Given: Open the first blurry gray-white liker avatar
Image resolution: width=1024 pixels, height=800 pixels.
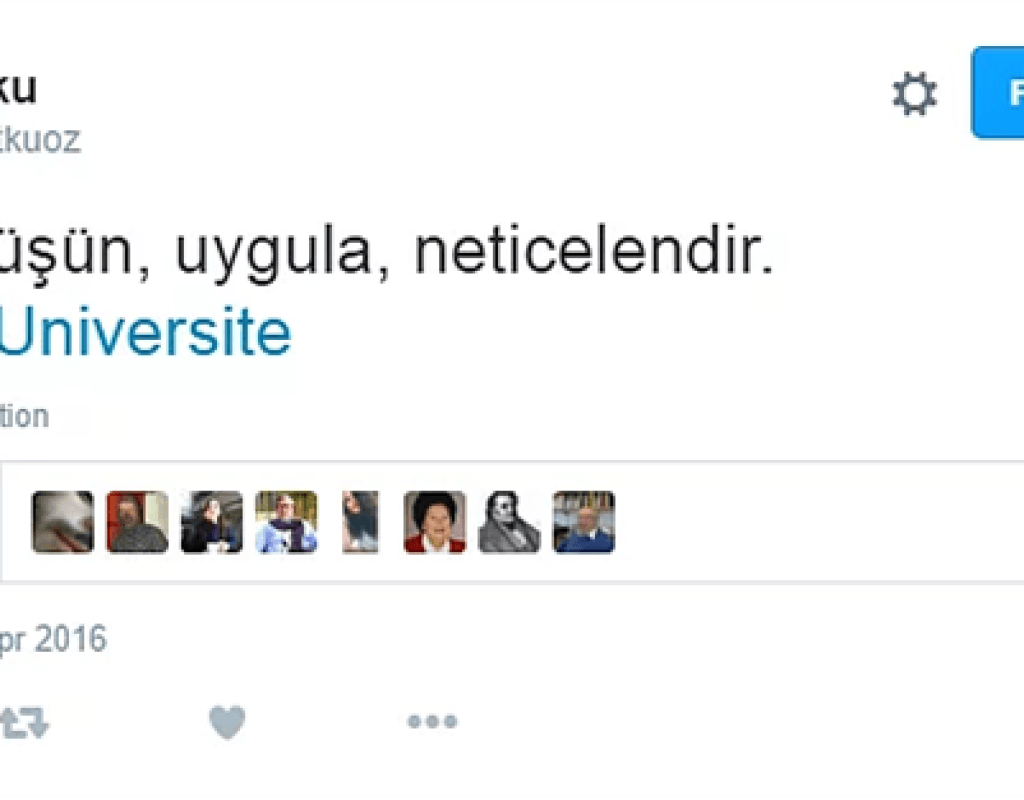Looking at the screenshot, I should coord(63,522).
